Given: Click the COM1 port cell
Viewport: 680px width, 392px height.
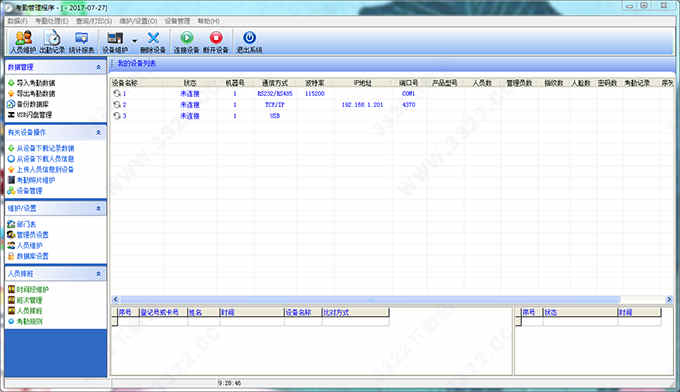Looking at the screenshot, I should 409,94.
